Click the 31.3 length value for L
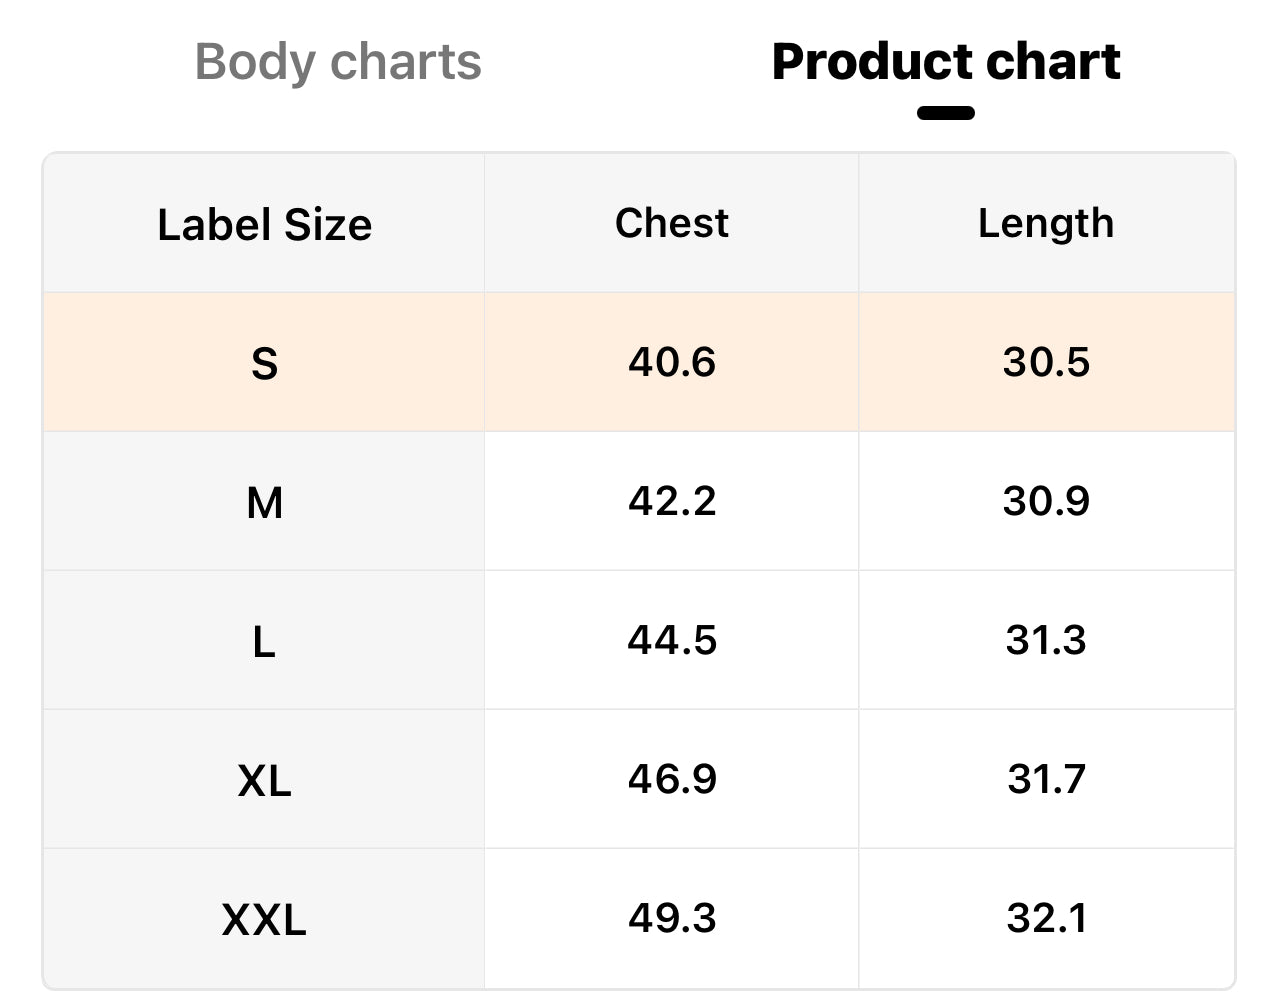This screenshot has height=993, width=1284. [x=1046, y=640]
